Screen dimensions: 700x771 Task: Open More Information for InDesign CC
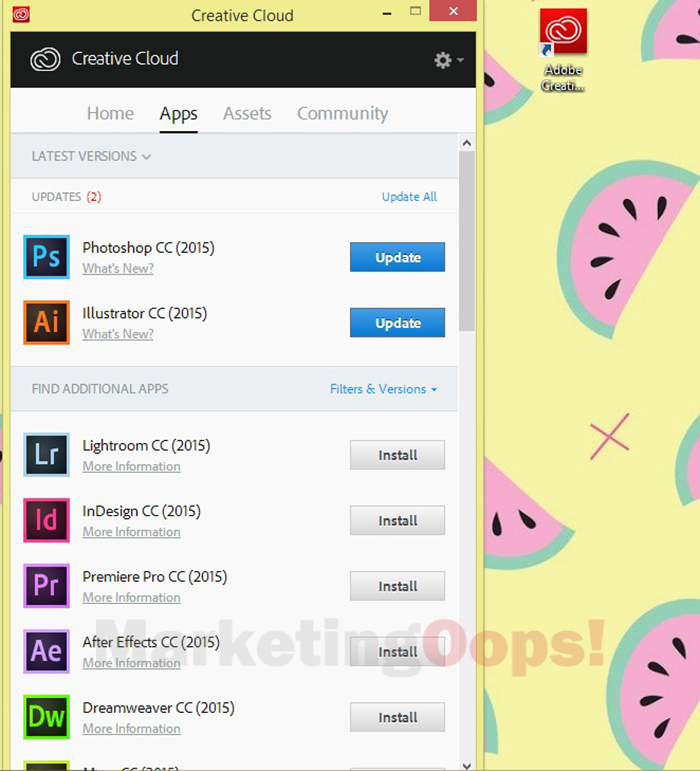coord(131,532)
